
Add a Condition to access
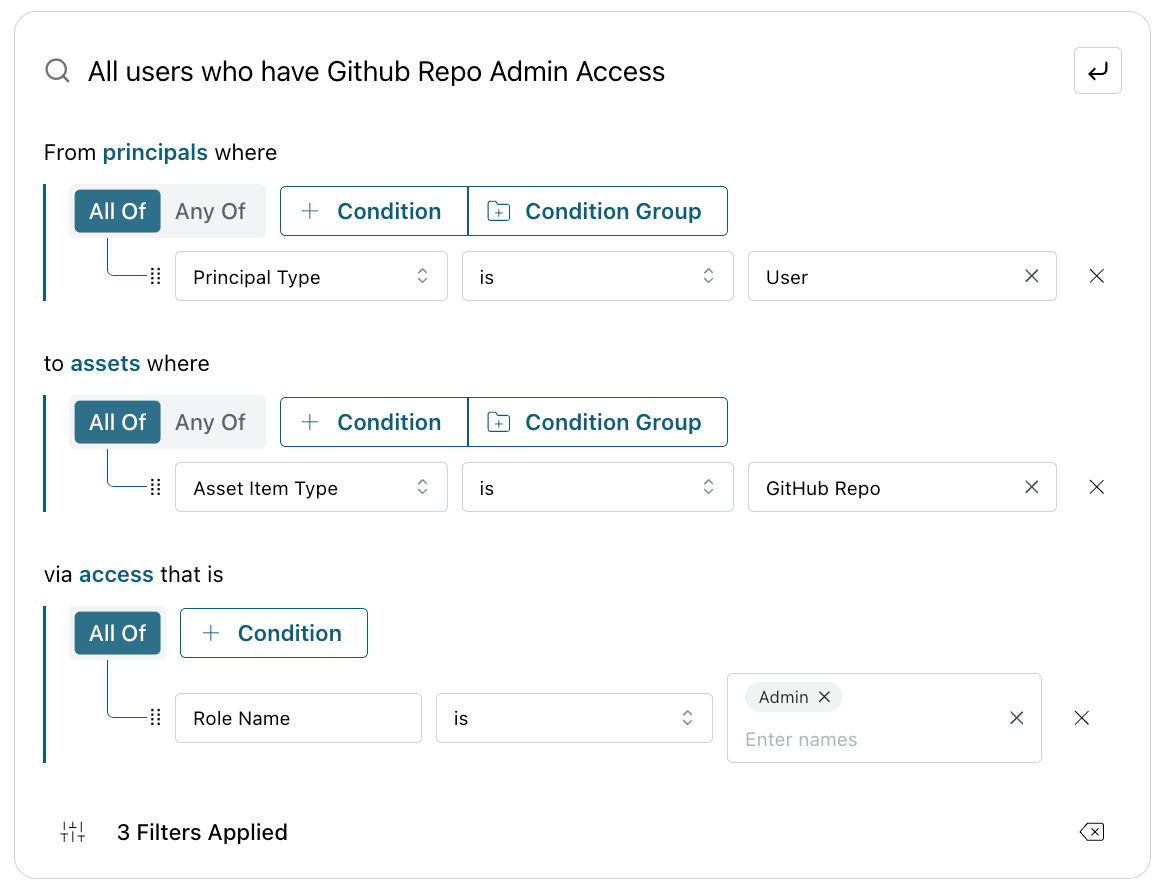click(273, 633)
